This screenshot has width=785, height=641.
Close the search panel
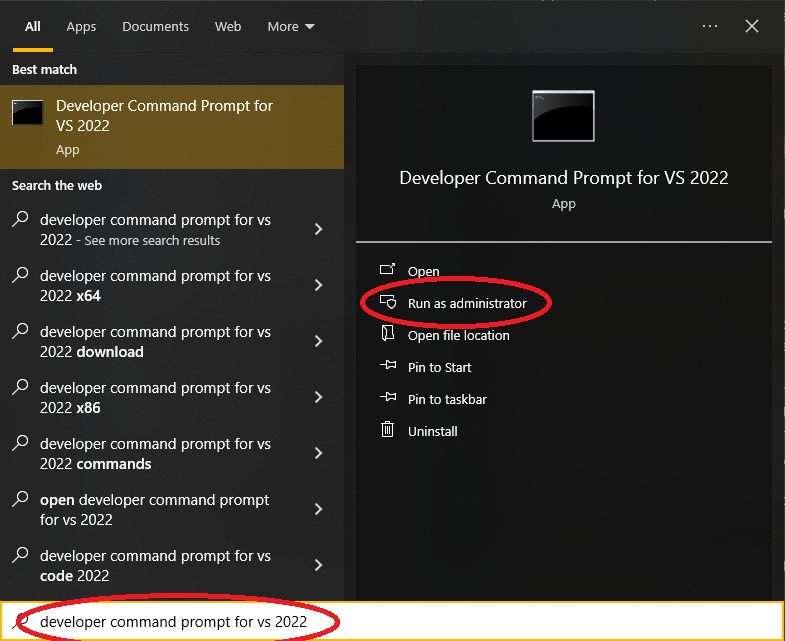(752, 27)
